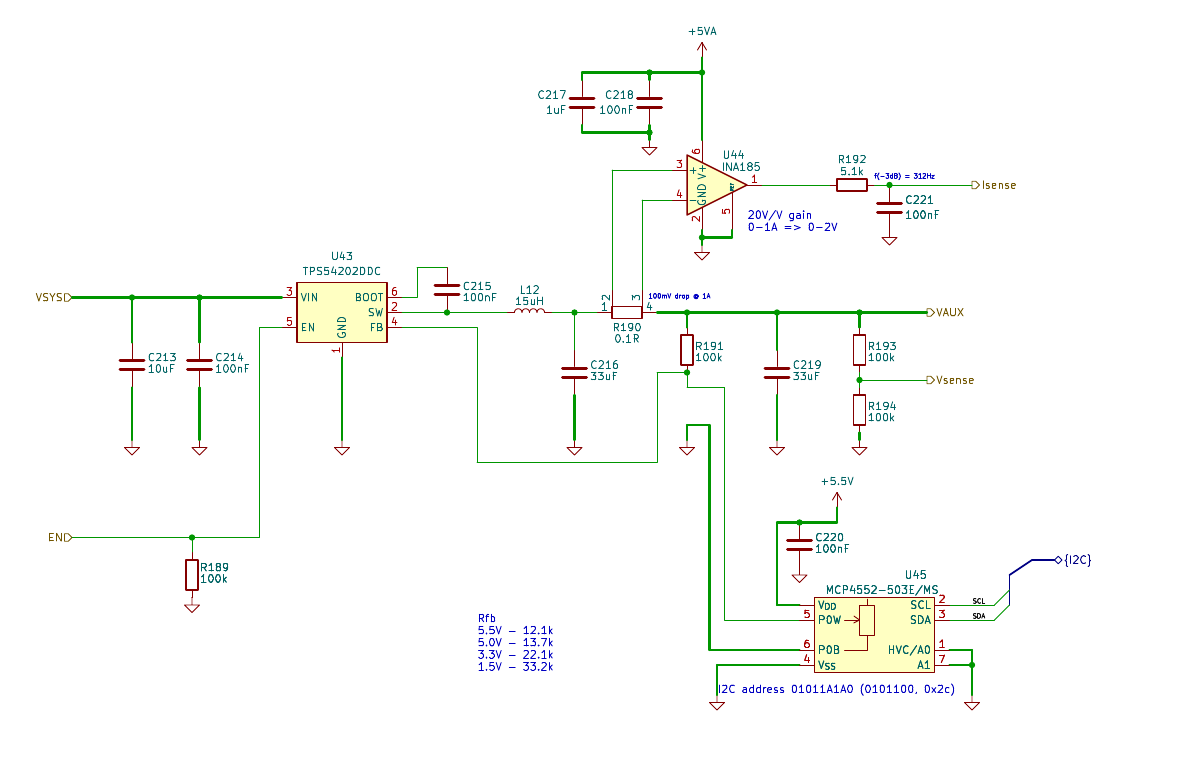The image size is (1185, 781).
Task: Click the L12 15uH inductor symbol
Action: 529,311
